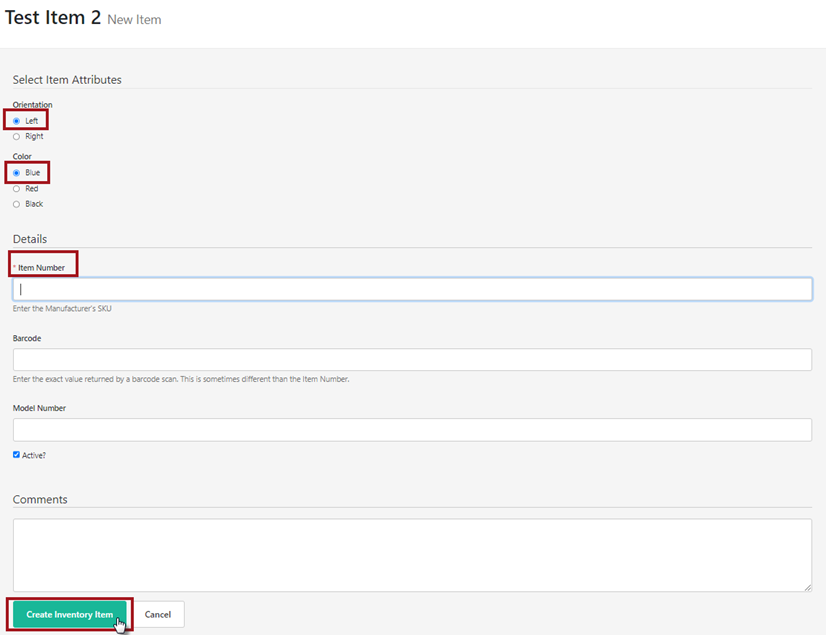The height and width of the screenshot is (635, 826).
Task: Focus the Item Number input field
Action: click(x=412, y=289)
